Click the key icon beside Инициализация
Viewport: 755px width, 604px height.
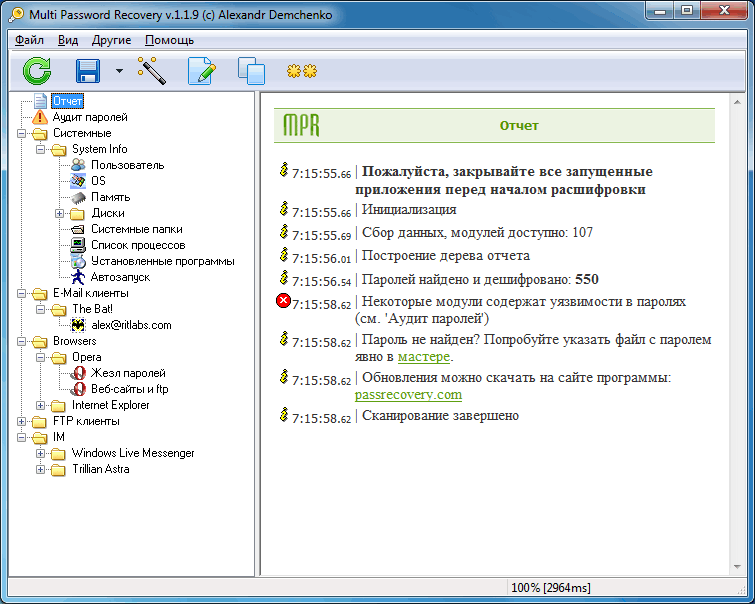[284, 209]
